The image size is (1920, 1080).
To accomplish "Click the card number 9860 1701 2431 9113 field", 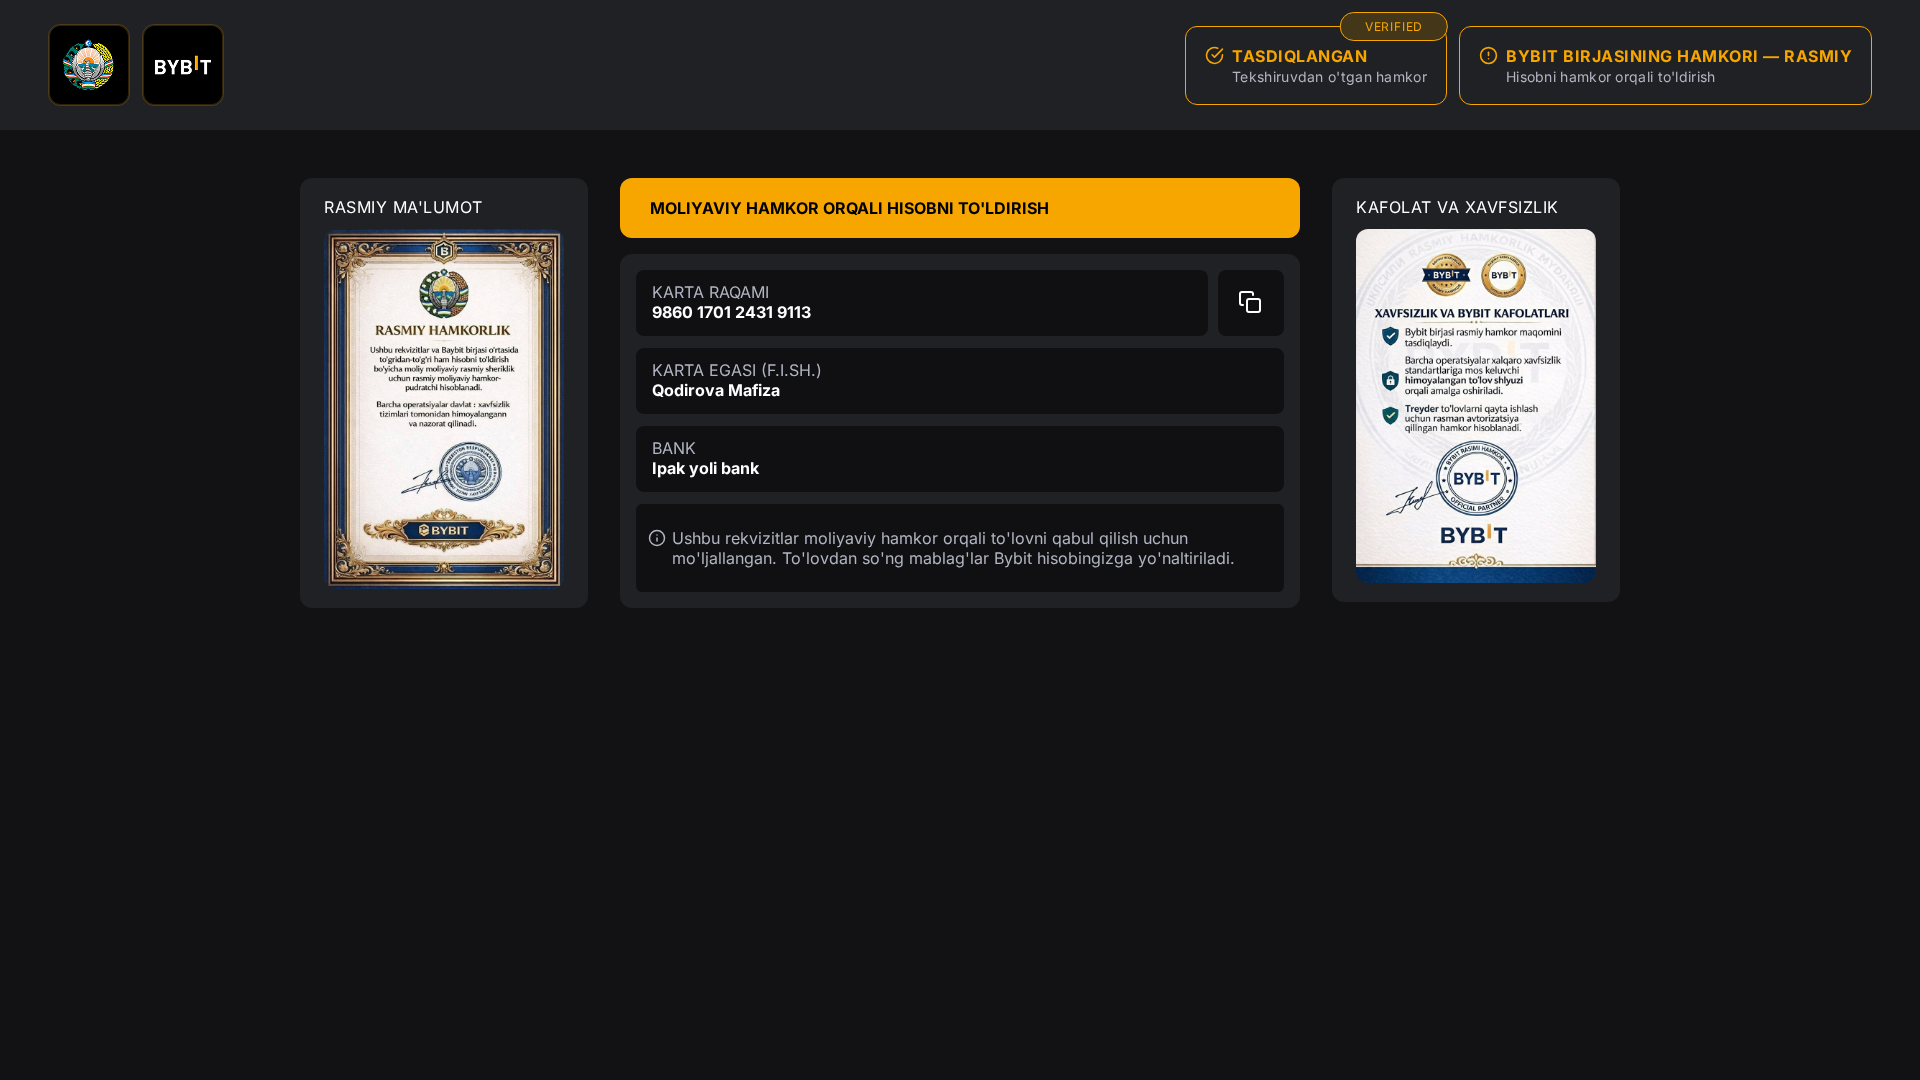I will coord(922,303).
